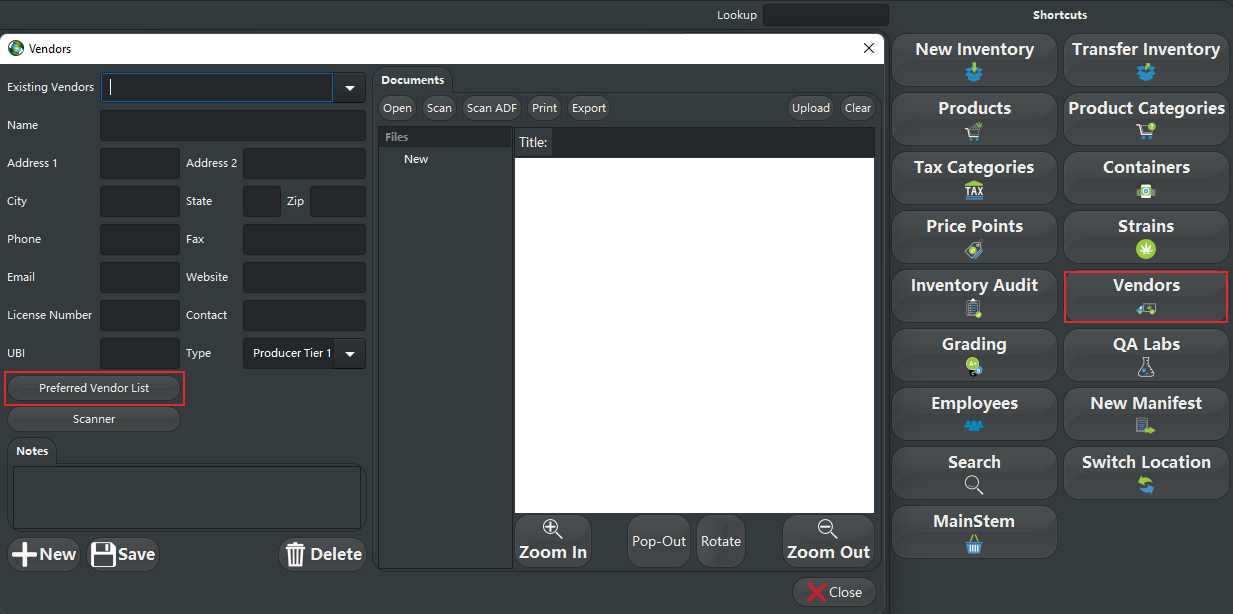This screenshot has height=614, width=1233.
Task: Launch the Inventory Audit tool
Action: (973, 295)
